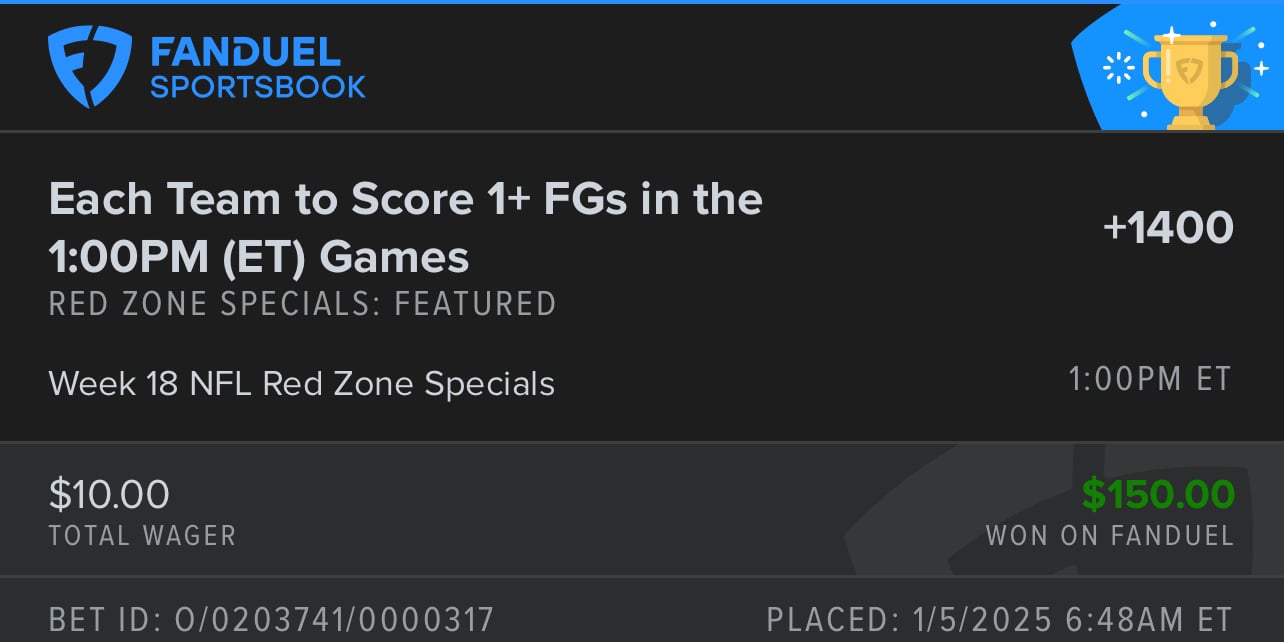Click the blue progress bar at top
Viewport: 1284px width, 642px height.
coord(642,2)
